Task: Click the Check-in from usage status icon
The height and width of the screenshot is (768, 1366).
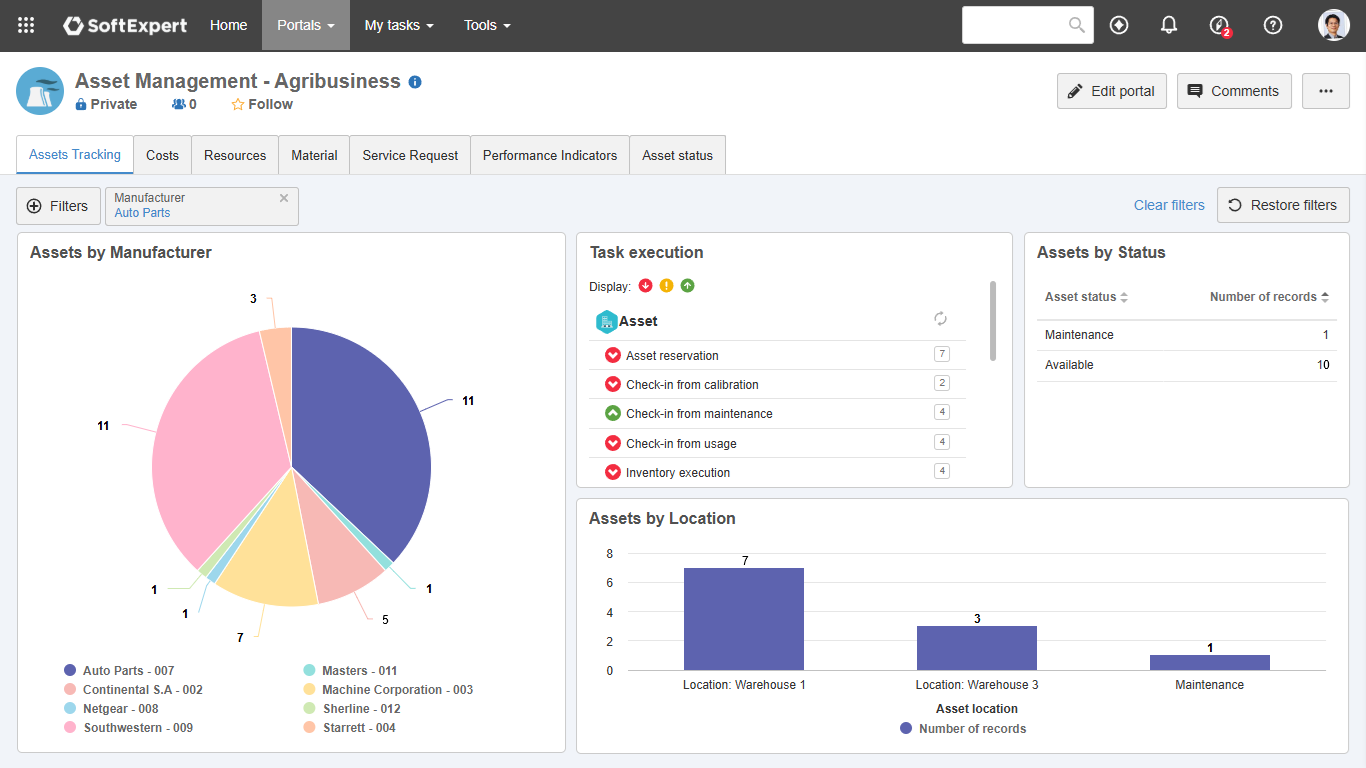Action: click(613, 443)
